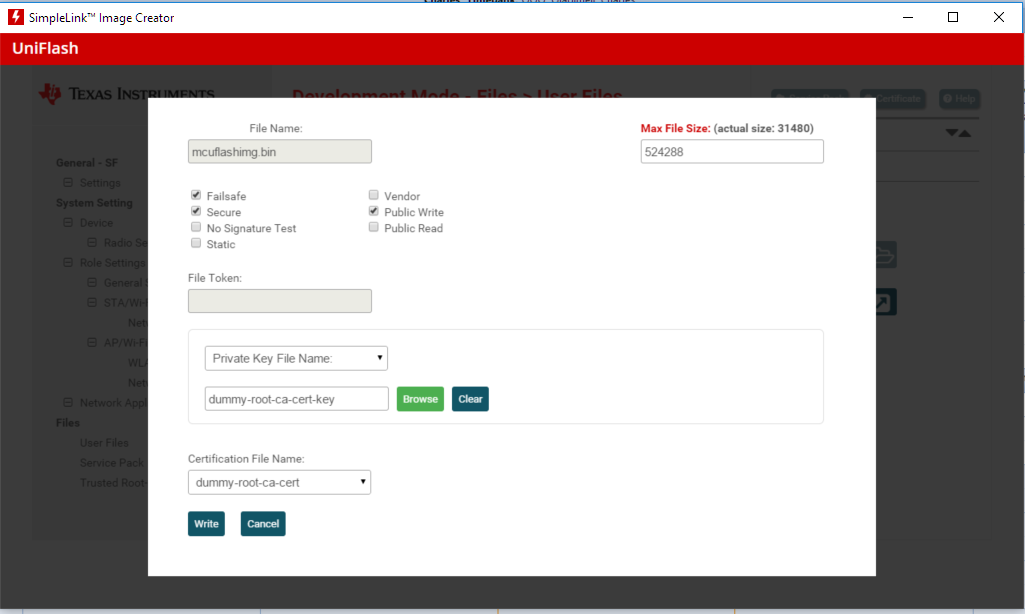Click the open-folder icon behind the dialog
Viewport: 1025px width, 614px height.
pyautogui.click(x=884, y=254)
